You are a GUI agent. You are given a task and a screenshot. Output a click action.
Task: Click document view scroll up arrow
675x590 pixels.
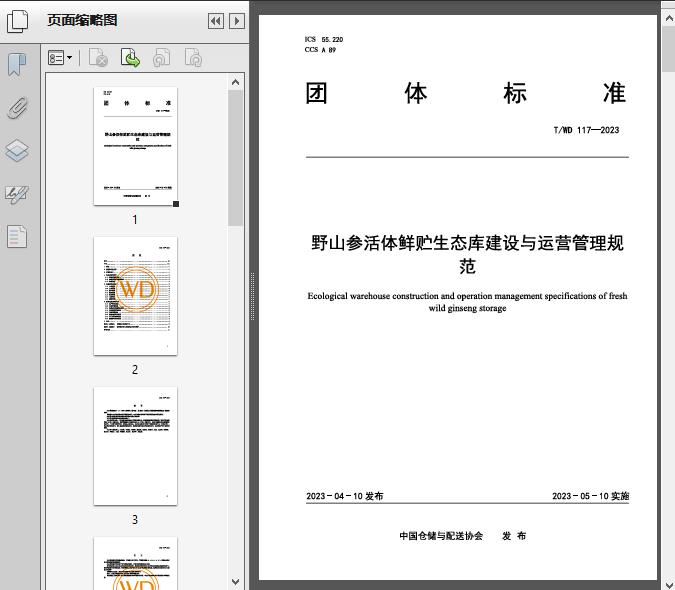669,18
